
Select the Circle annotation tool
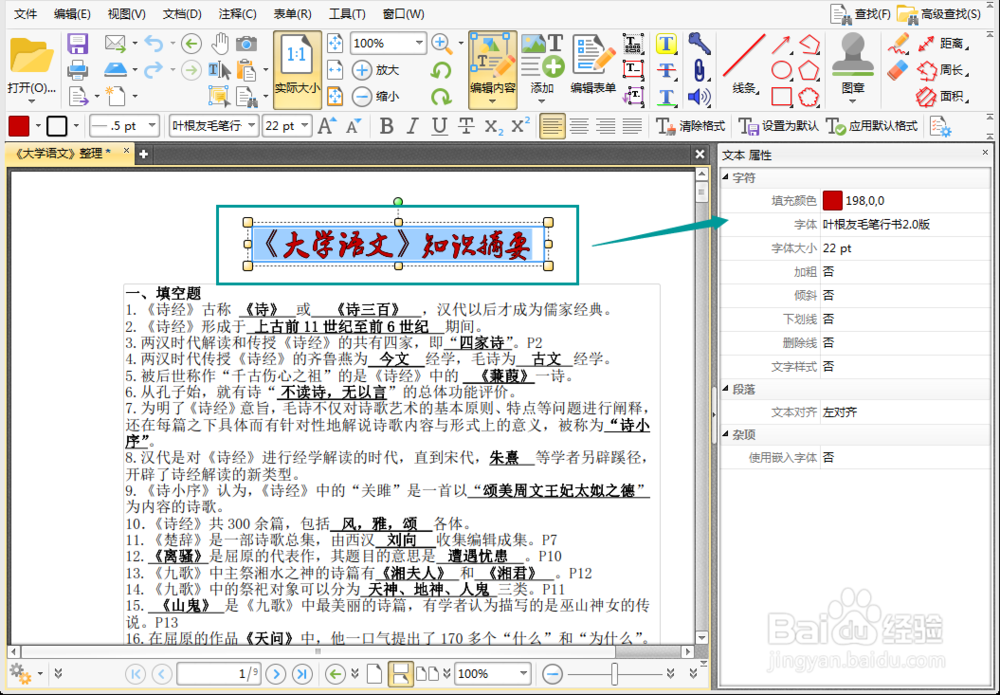tap(780, 68)
